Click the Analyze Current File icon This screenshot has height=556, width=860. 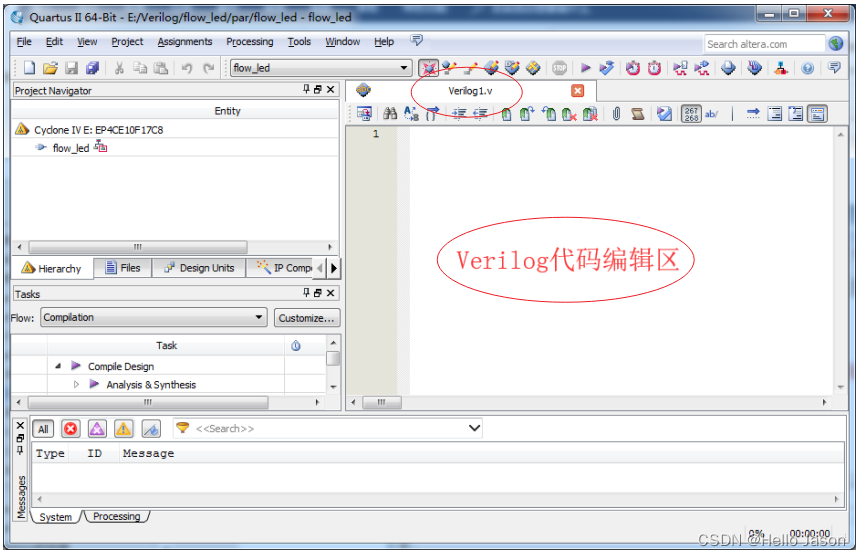point(664,114)
